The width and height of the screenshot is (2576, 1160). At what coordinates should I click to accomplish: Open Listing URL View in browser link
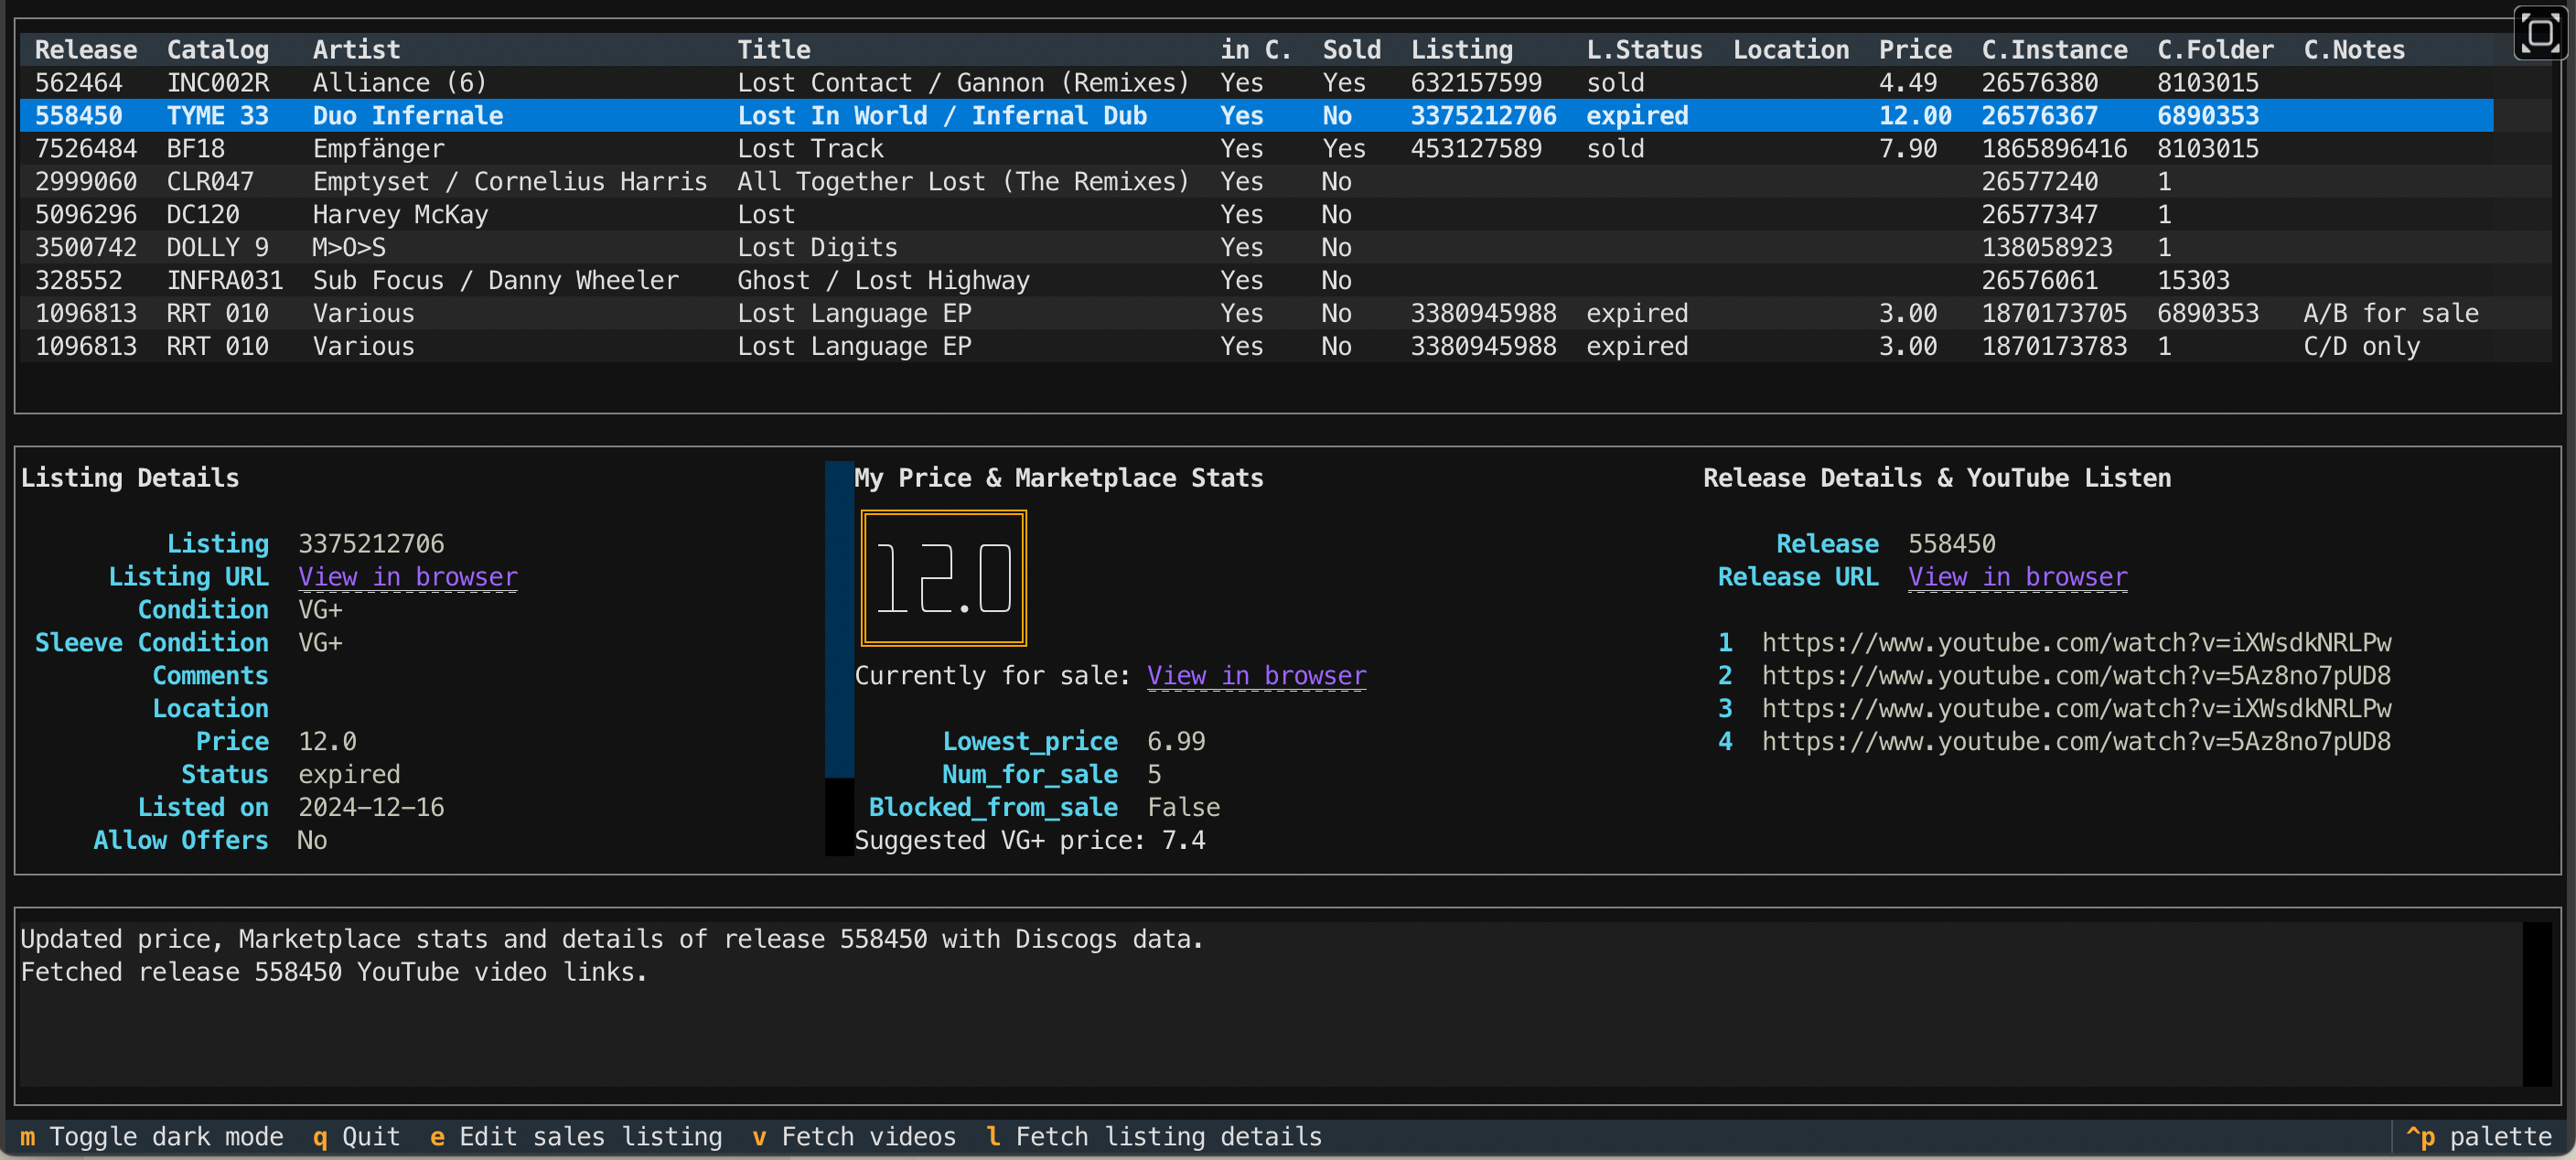click(x=408, y=577)
